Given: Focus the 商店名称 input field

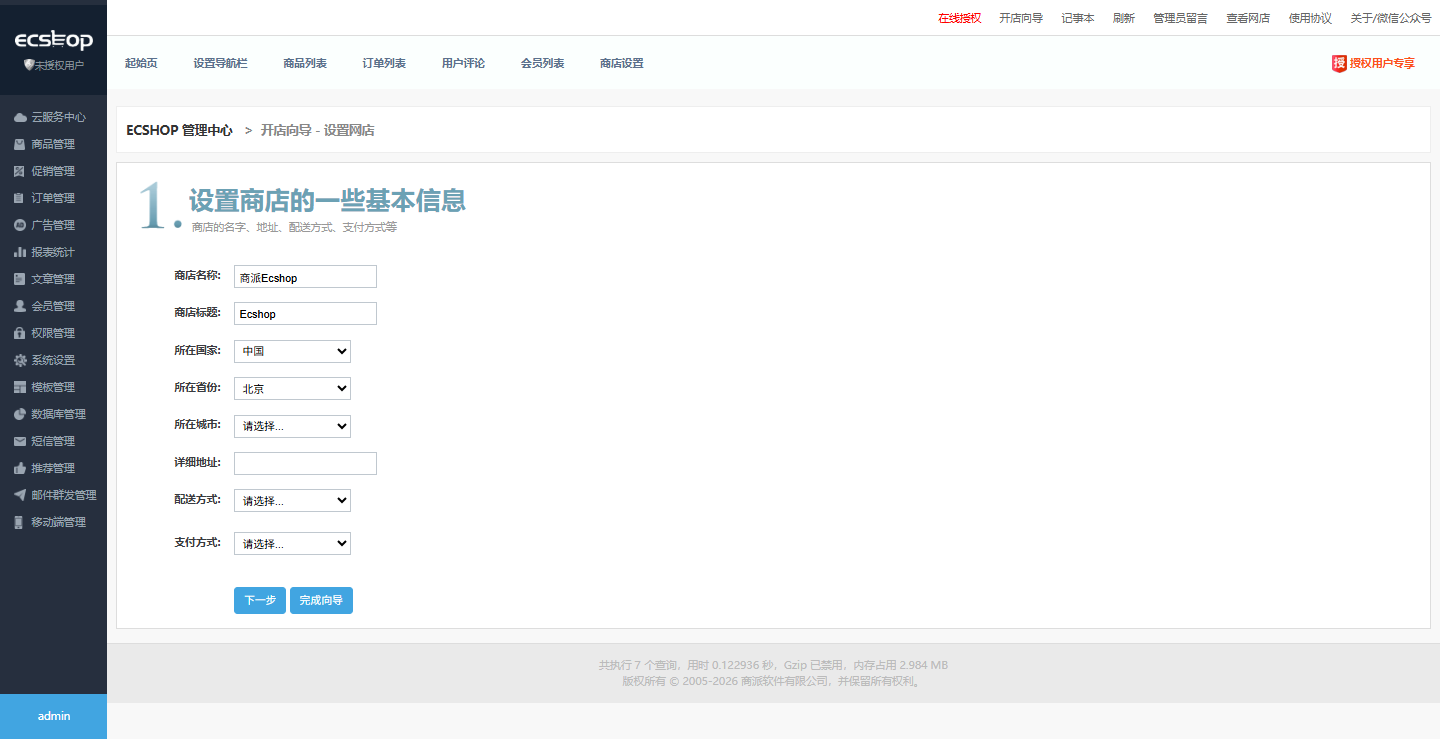Looking at the screenshot, I should (x=305, y=277).
